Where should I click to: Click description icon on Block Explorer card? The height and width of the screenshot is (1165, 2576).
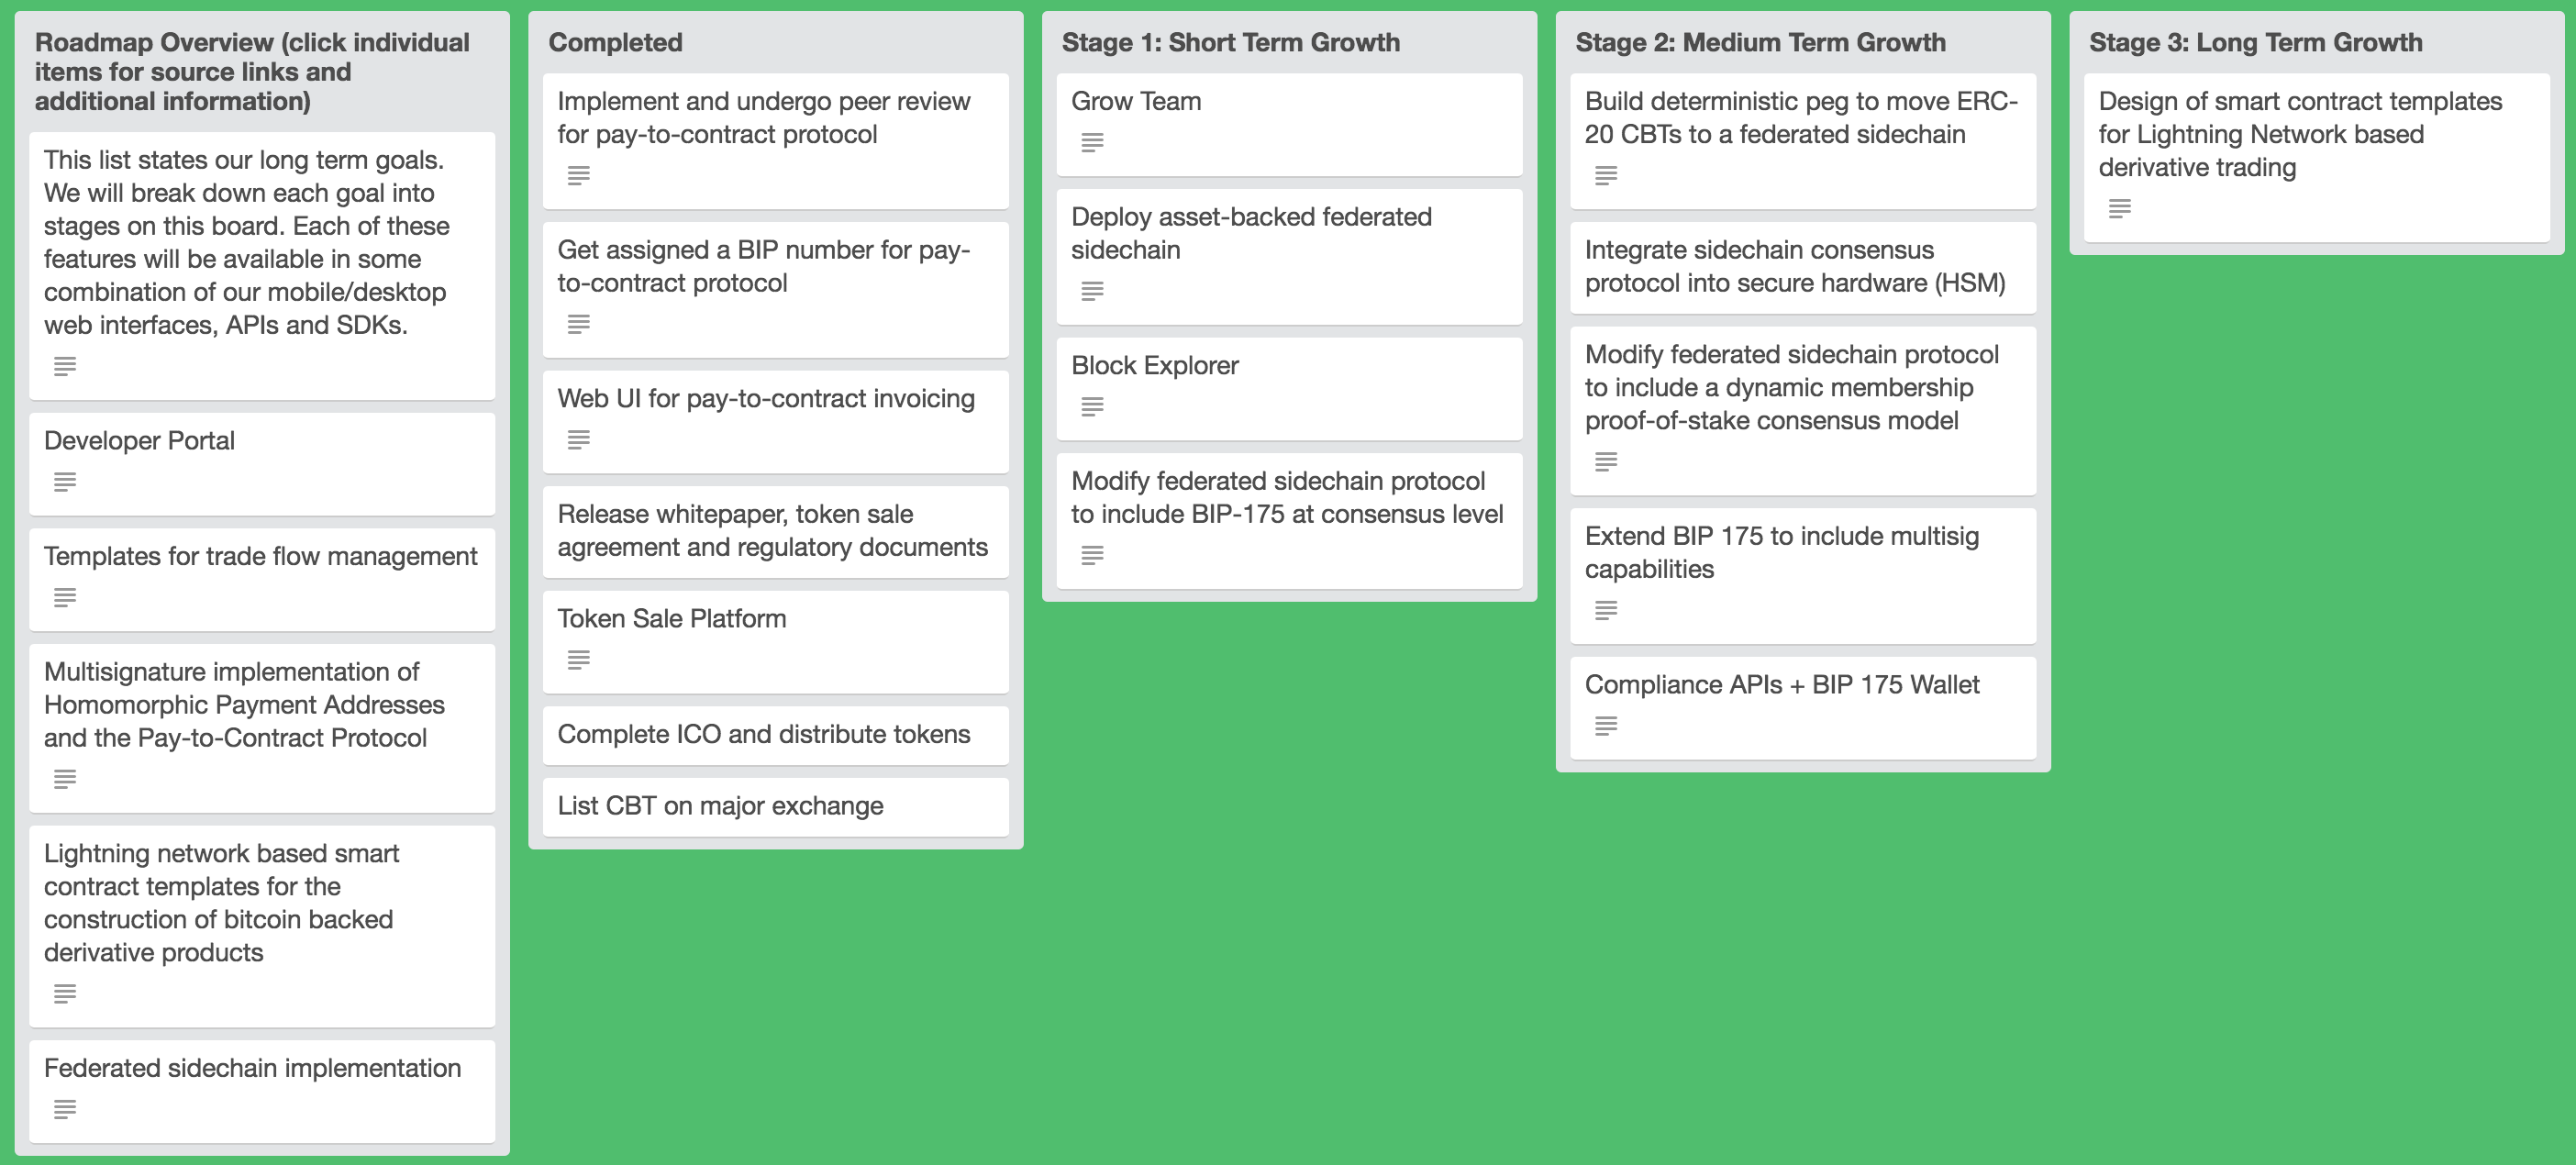[x=1092, y=407]
